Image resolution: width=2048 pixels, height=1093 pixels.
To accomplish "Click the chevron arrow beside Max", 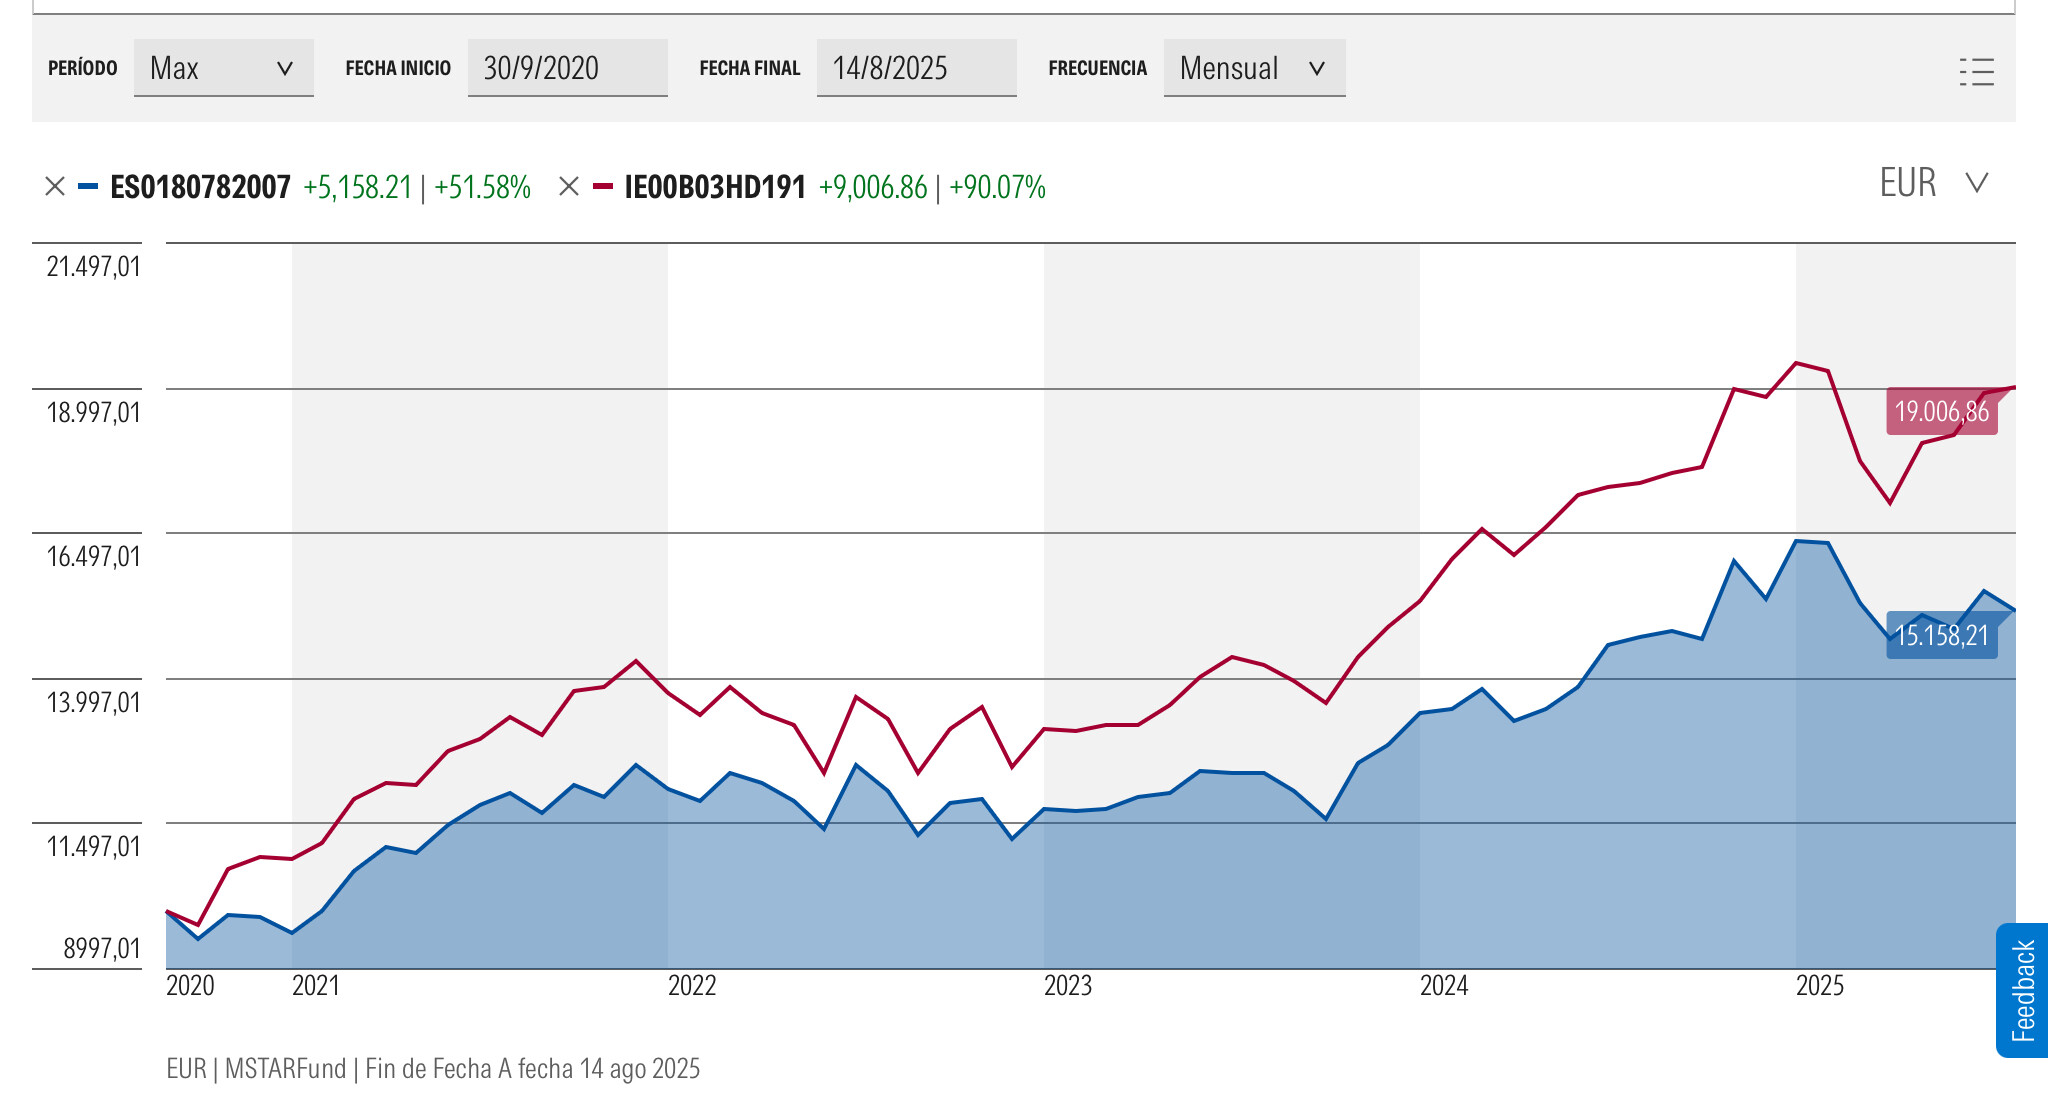I will pyautogui.click(x=285, y=69).
